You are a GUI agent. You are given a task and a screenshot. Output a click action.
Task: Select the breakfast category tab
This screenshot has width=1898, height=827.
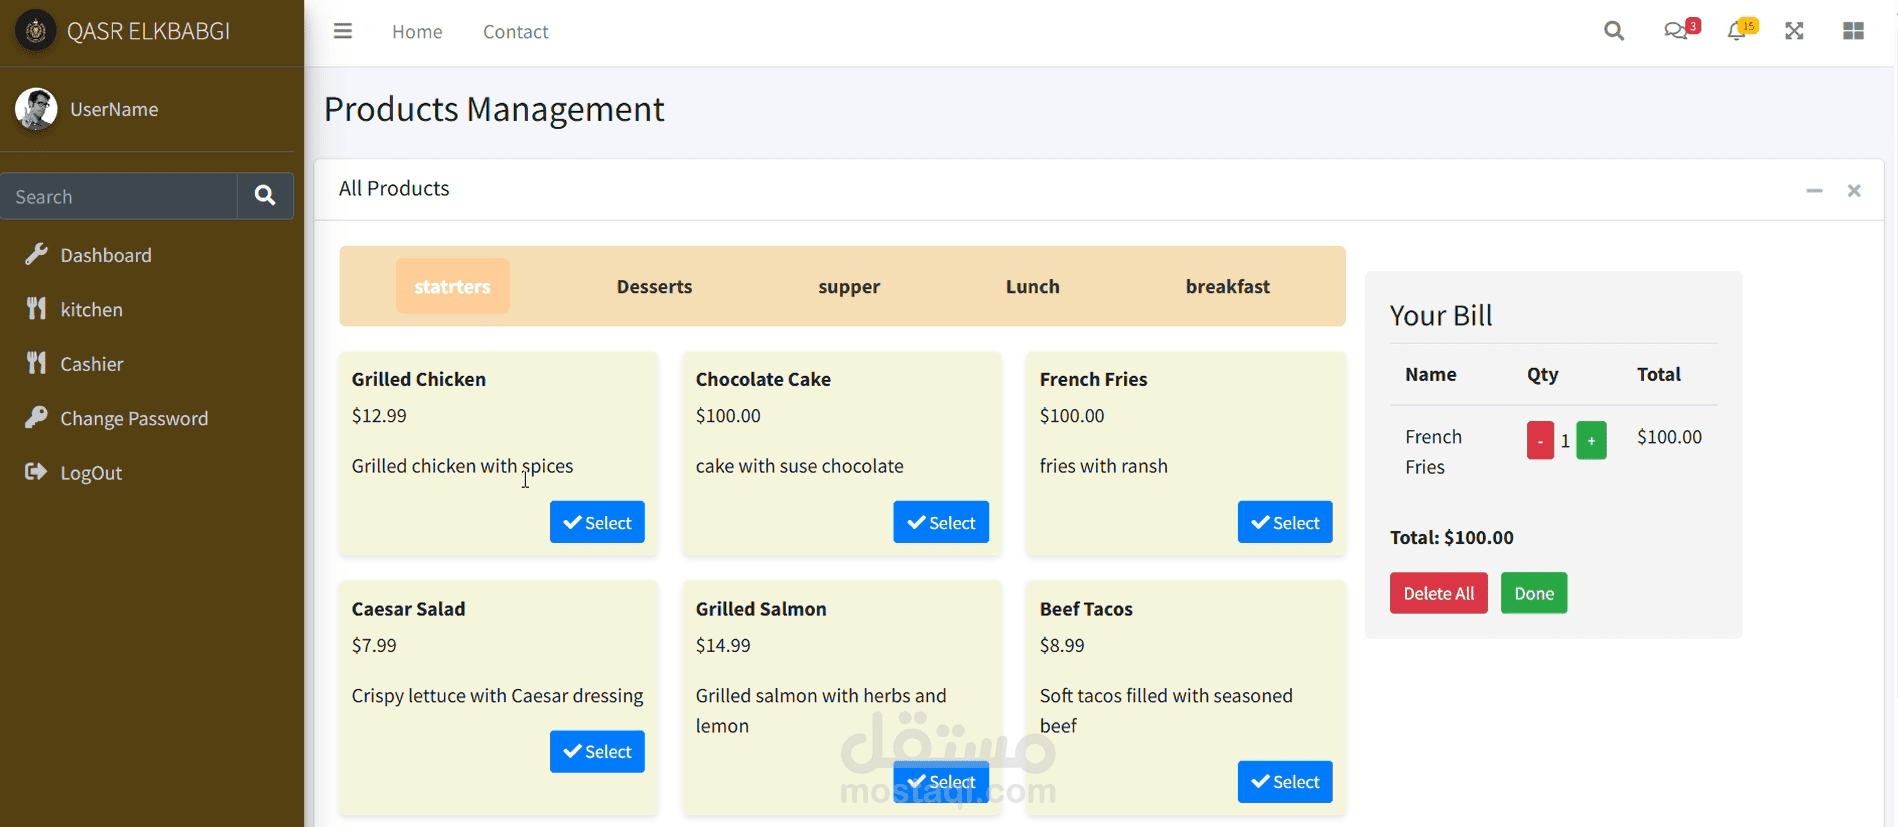pos(1227,287)
